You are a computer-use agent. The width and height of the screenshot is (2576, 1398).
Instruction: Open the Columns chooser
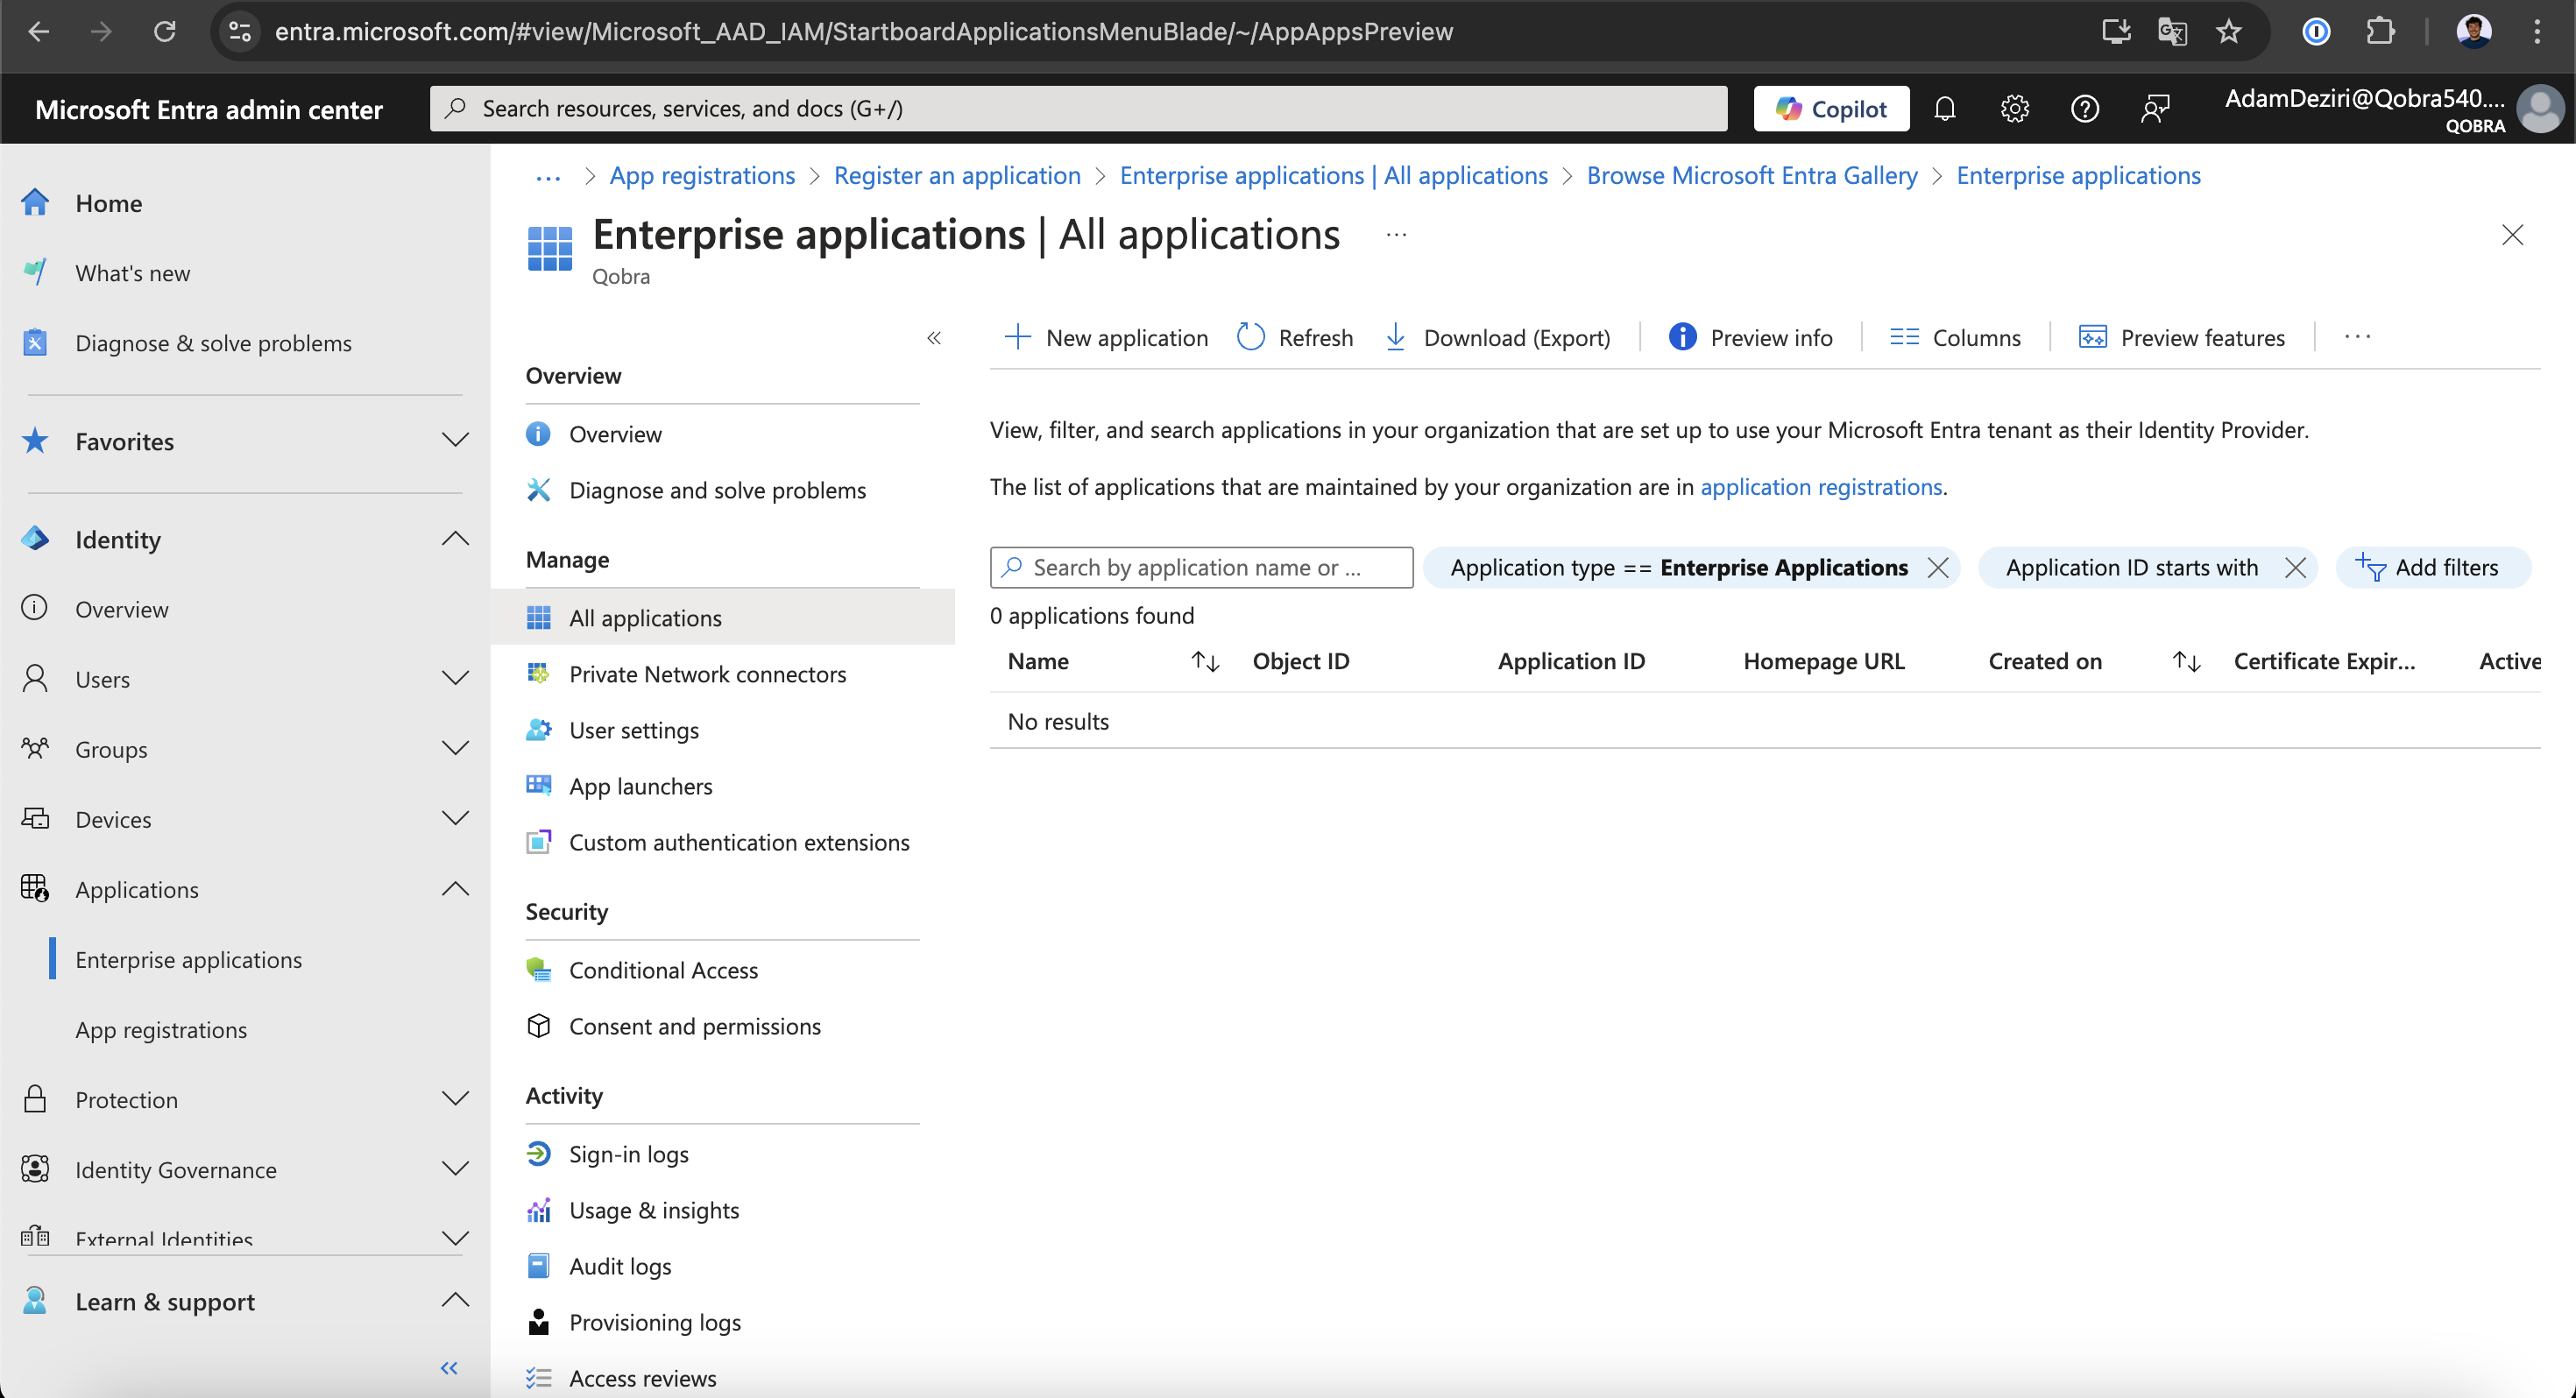pyautogui.click(x=1955, y=337)
